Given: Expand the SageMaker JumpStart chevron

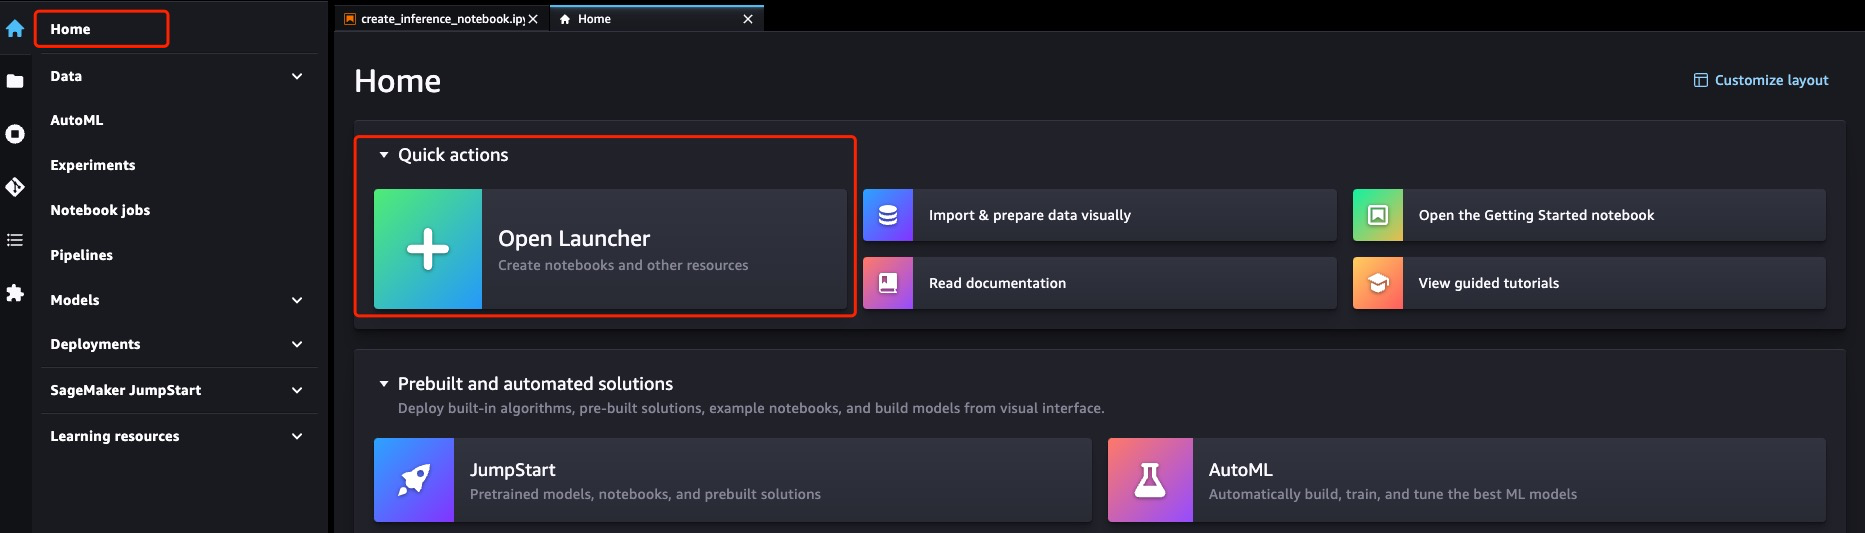Looking at the screenshot, I should coord(297,390).
